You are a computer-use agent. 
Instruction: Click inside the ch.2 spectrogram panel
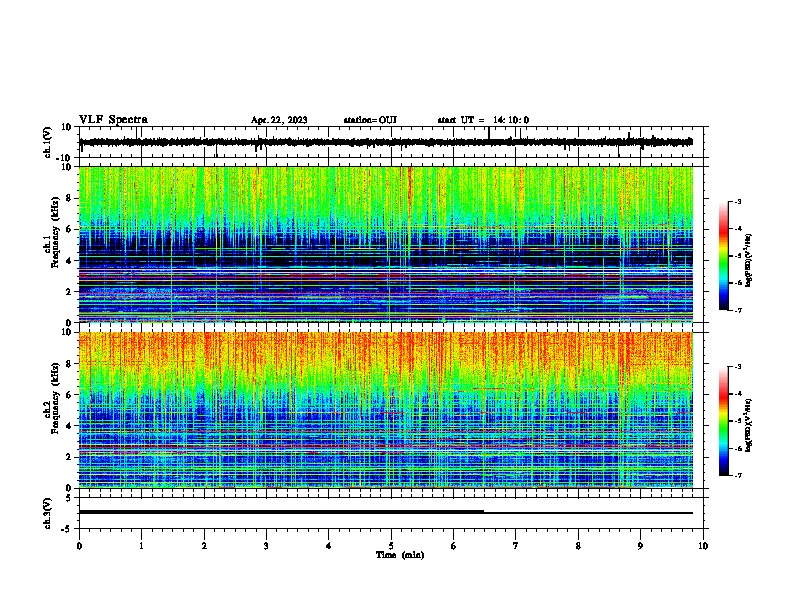(x=386, y=410)
